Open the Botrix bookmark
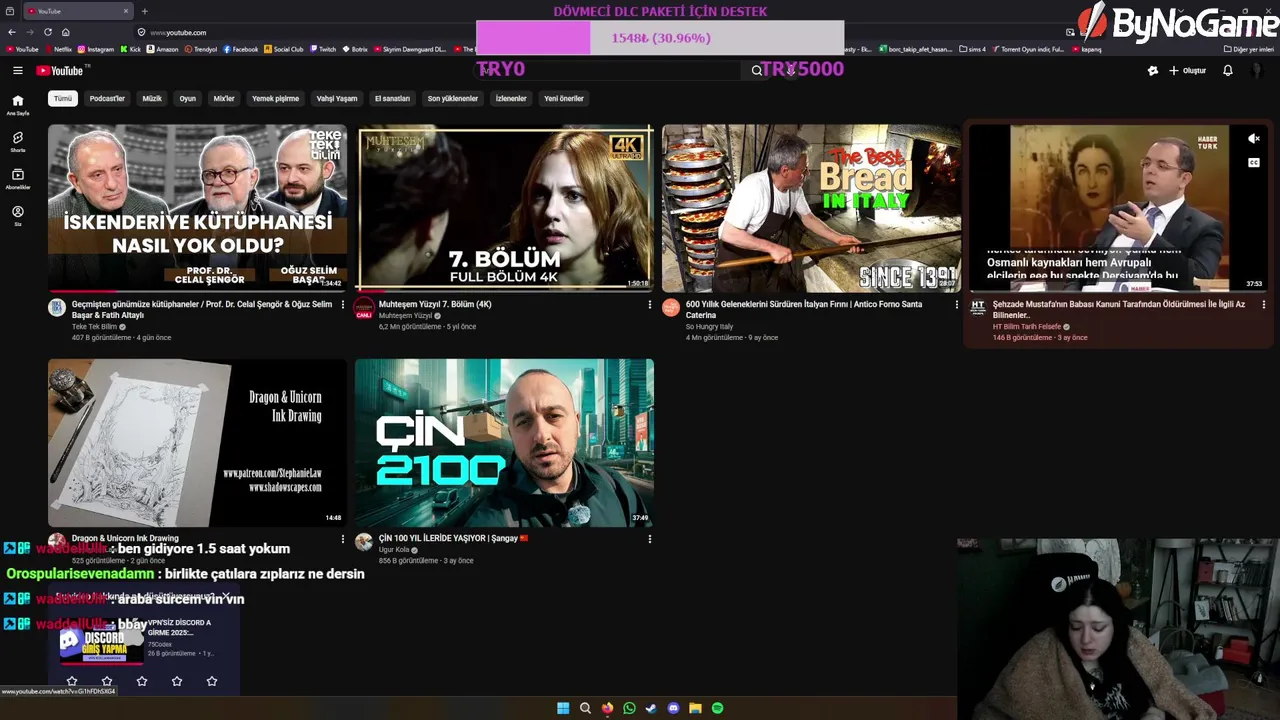 pyautogui.click(x=355, y=49)
